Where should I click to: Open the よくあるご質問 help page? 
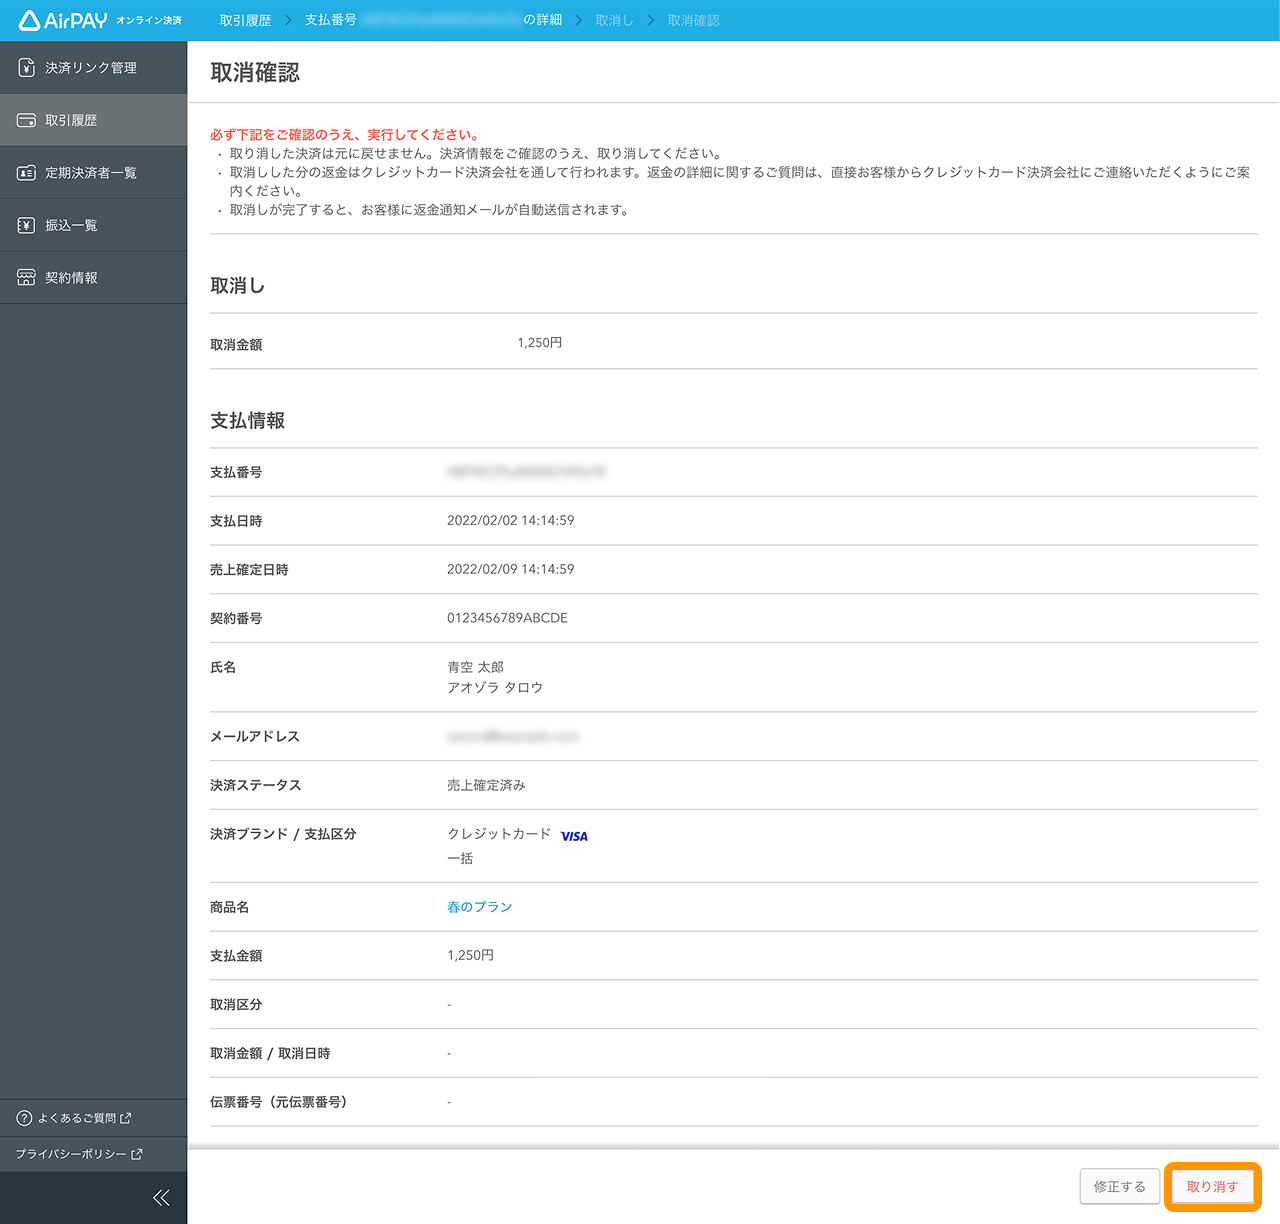(x=77, y=1117)
